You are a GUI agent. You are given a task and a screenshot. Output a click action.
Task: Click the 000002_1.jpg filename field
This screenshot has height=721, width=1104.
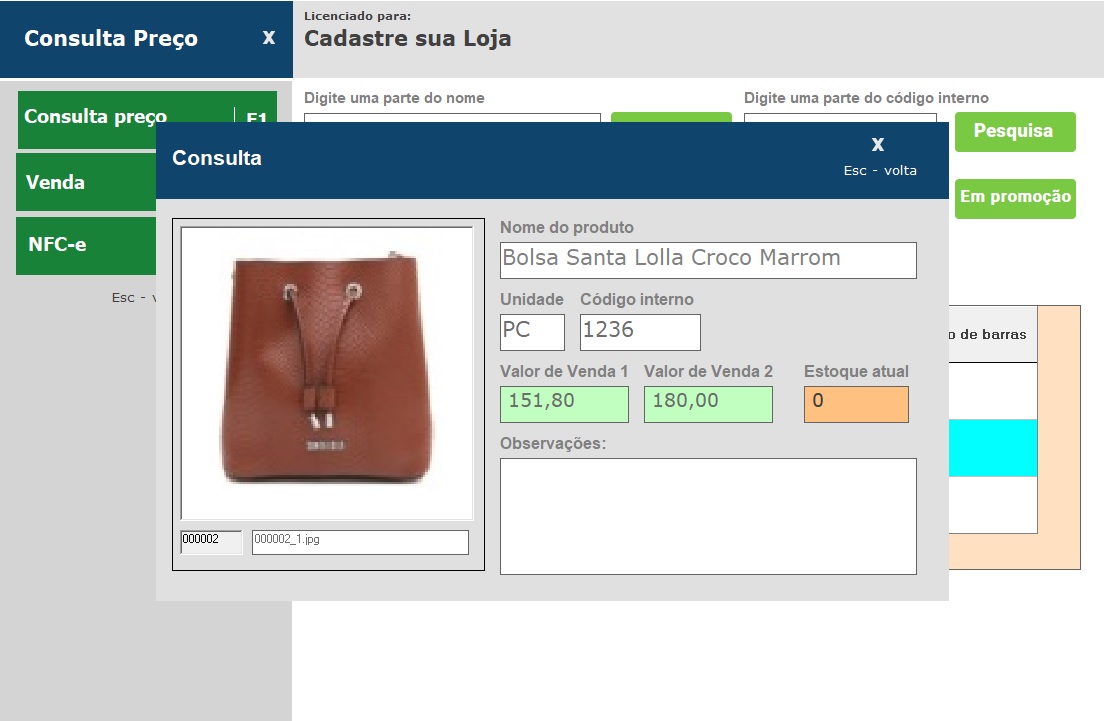(360, 541)
